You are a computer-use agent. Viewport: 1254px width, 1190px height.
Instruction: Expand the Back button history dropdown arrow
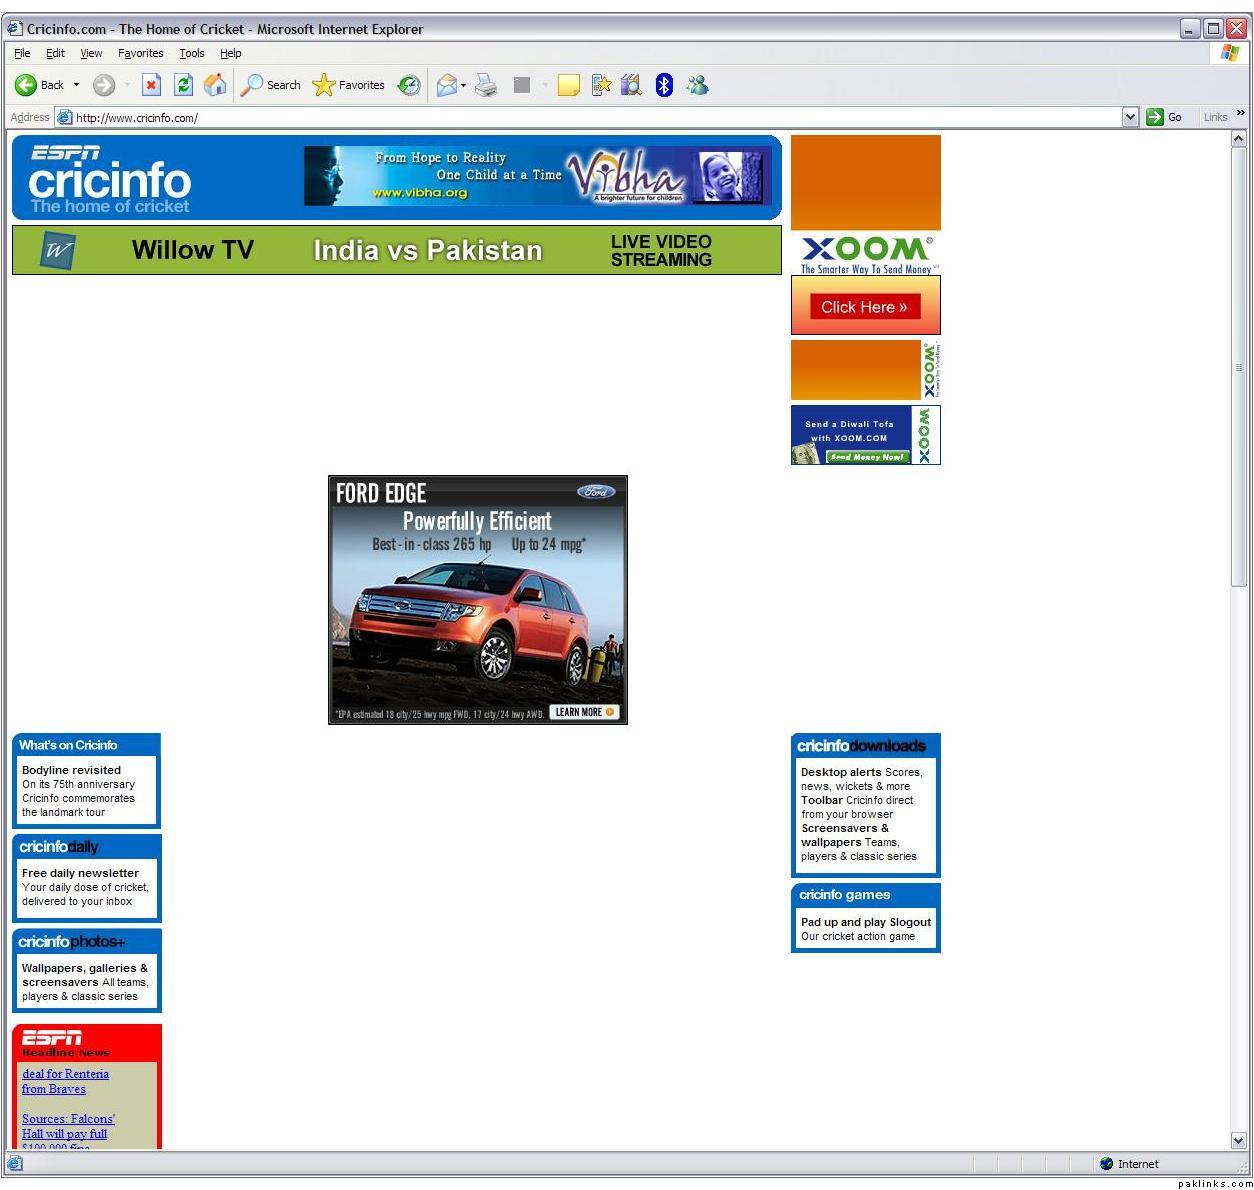click(x=76, y=85)
